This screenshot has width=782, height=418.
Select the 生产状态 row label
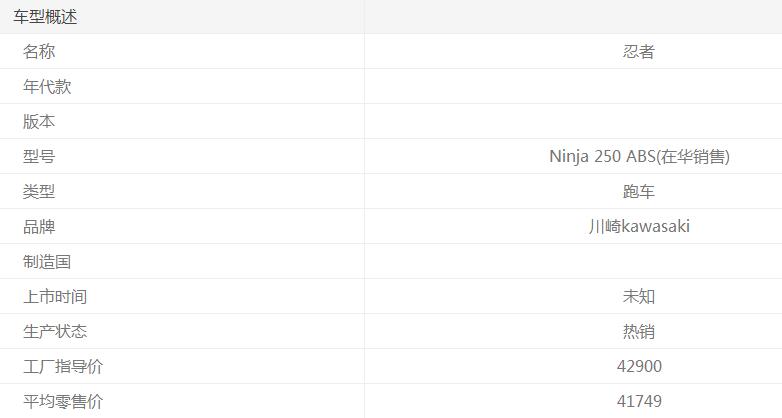(x=55, y=332)
